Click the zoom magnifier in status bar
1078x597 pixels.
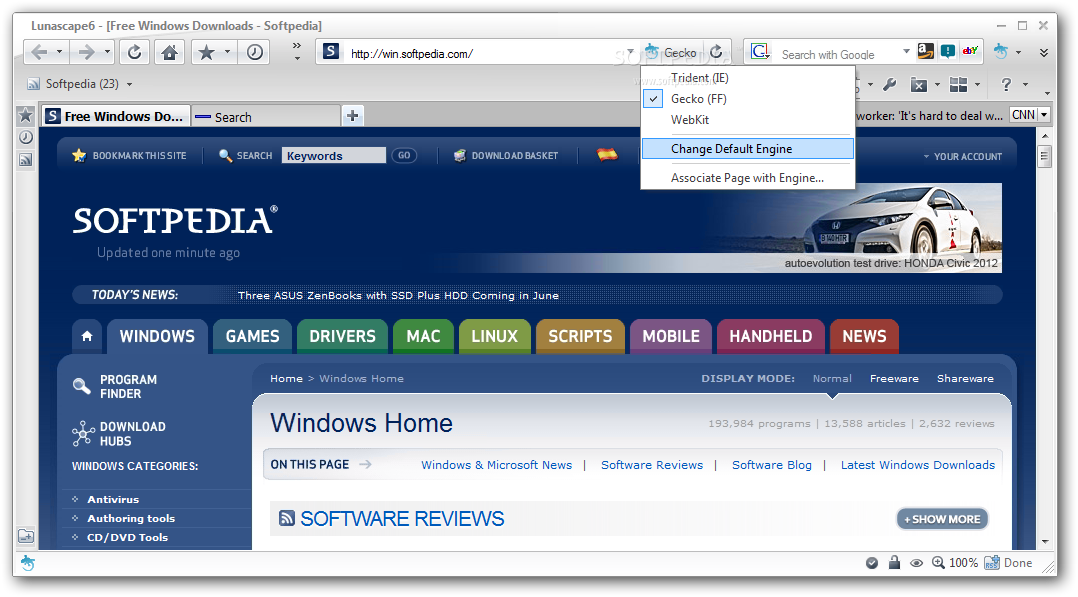point(938,563)
